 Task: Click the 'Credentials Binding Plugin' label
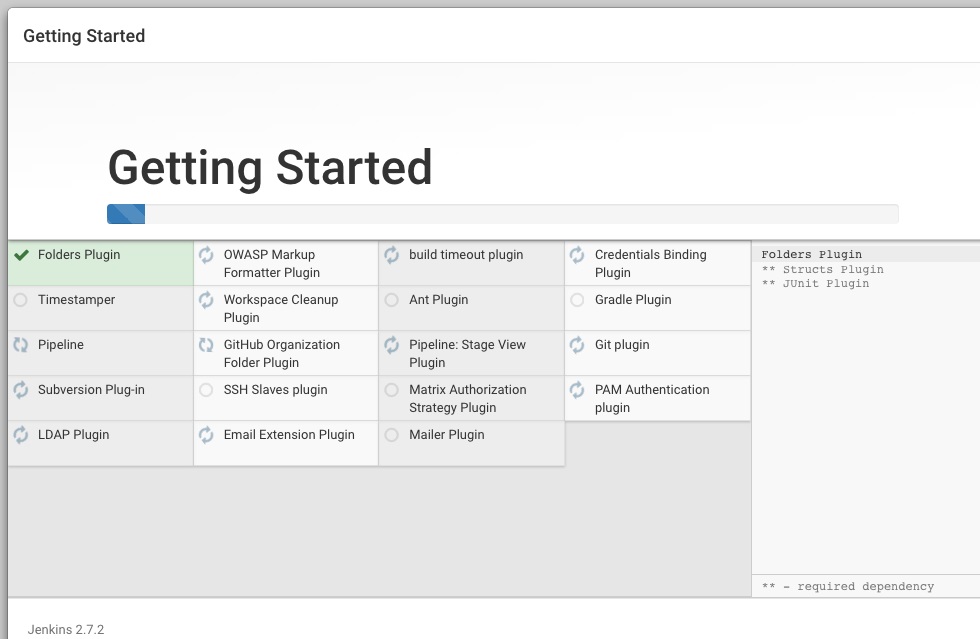click(x=651, y=264)
